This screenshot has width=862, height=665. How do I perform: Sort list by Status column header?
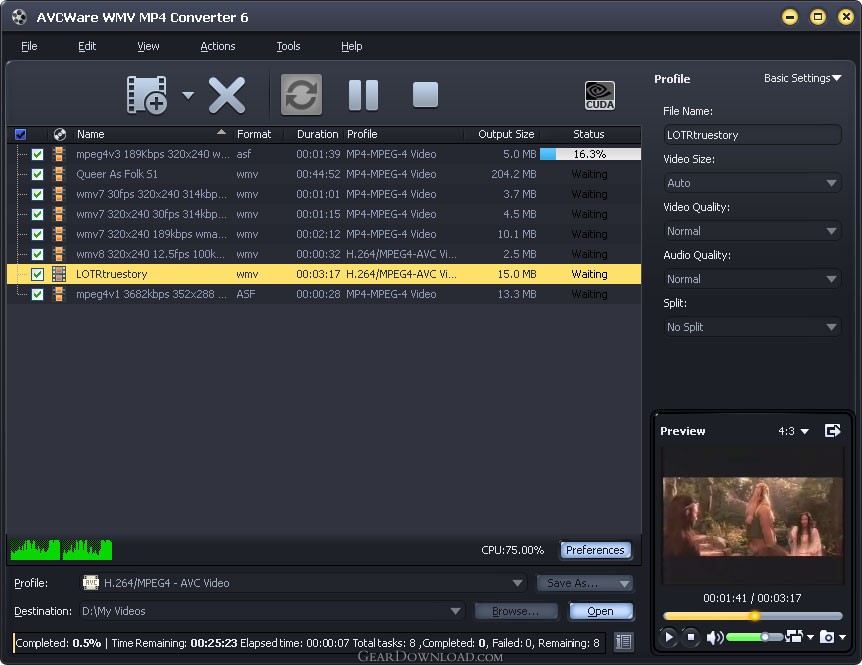tap(588, 134)
